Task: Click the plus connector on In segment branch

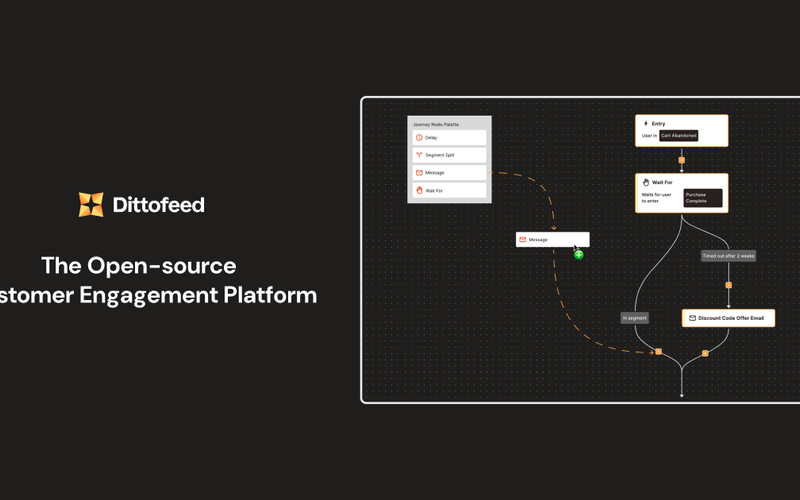Action: (x=659, y=352)
